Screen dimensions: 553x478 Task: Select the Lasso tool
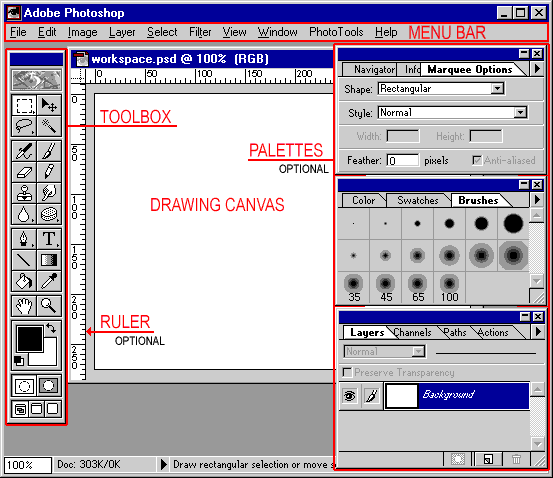[x=24, y=126]
